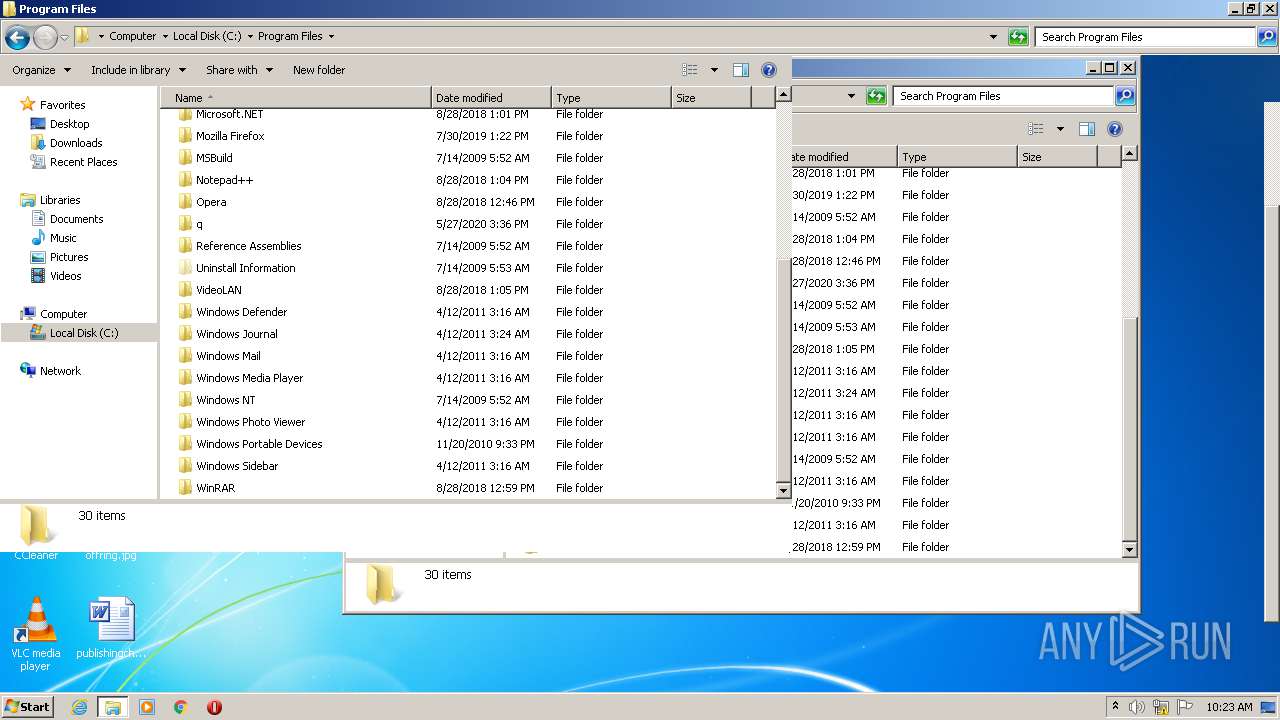The height and width of the screenshot is (720, 1280).
Task: Open recent pages dropdown next to Forward button
Action: (64, 37)
